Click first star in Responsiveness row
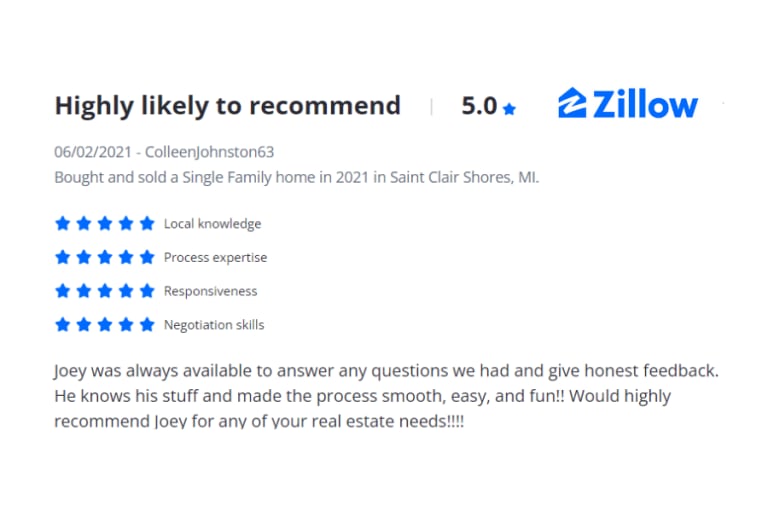 [62, 291]
